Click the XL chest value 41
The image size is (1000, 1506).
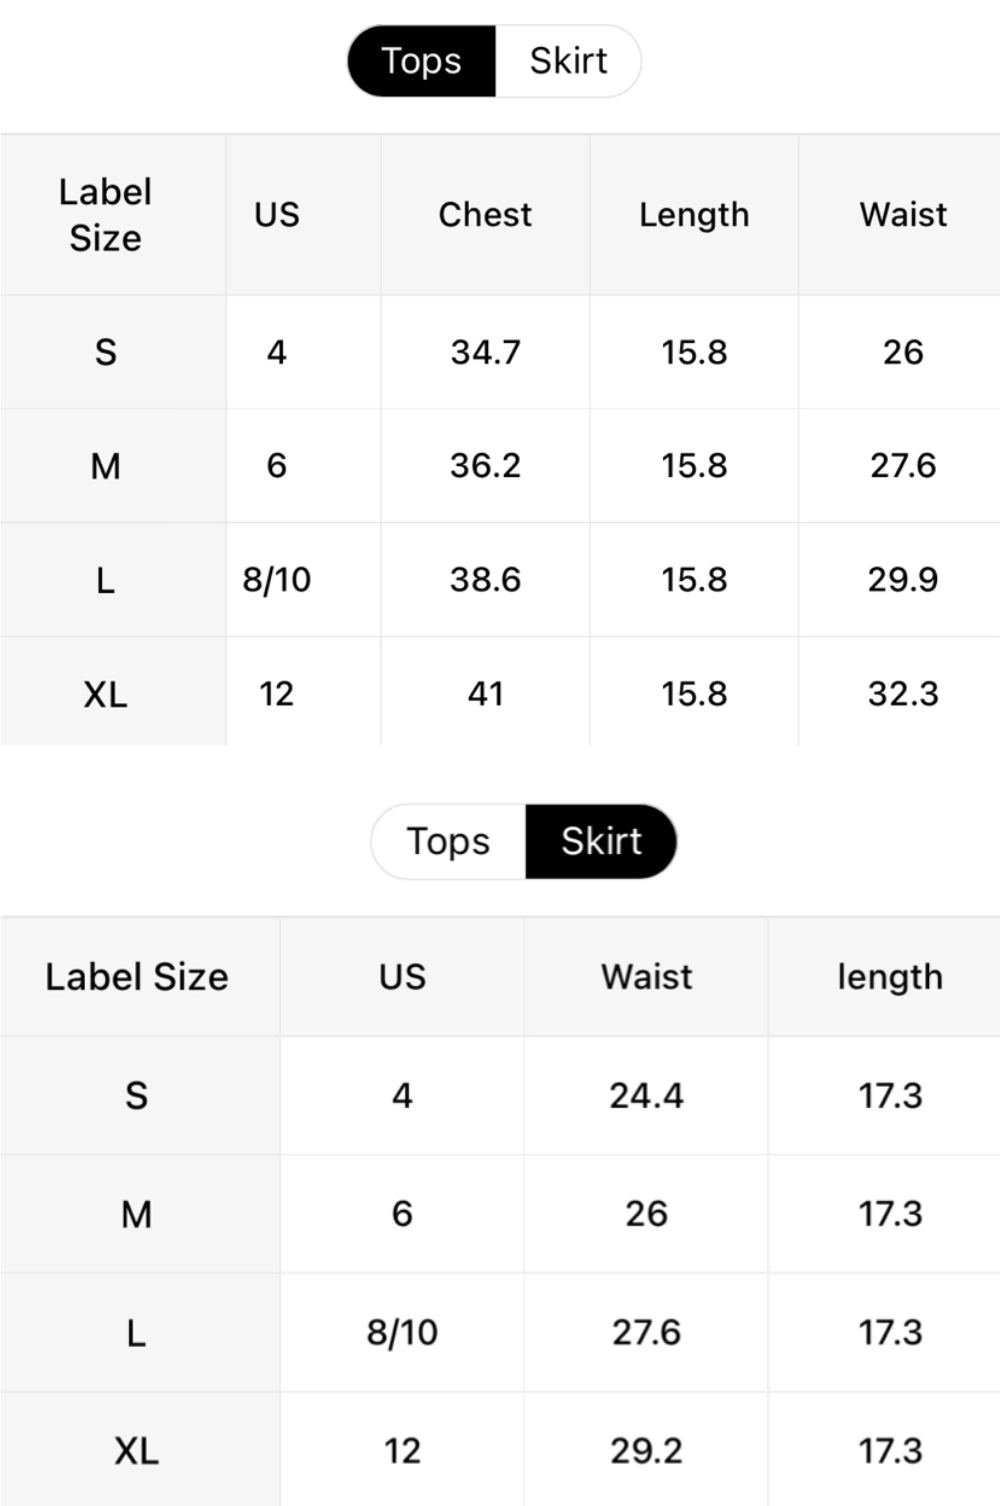tap(485, 693)
